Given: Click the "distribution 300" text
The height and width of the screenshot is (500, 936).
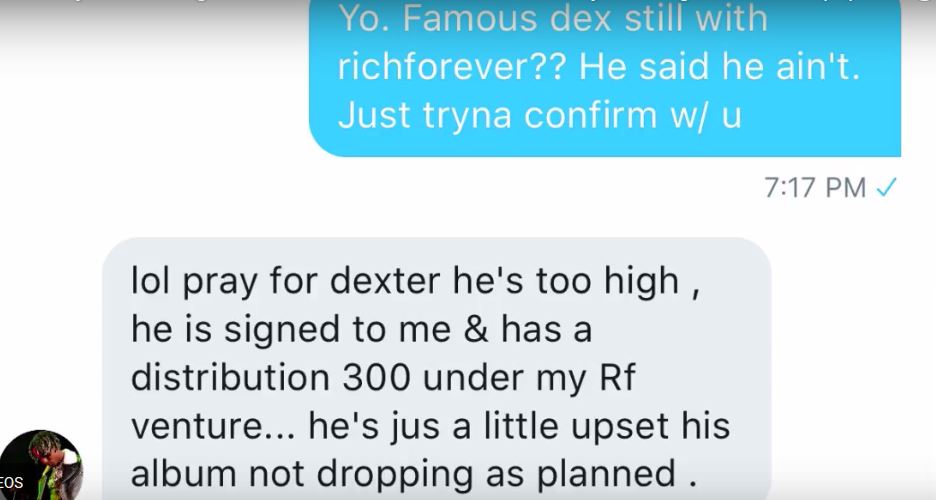Looking at the screenshot, I should (x=270, y=377).
